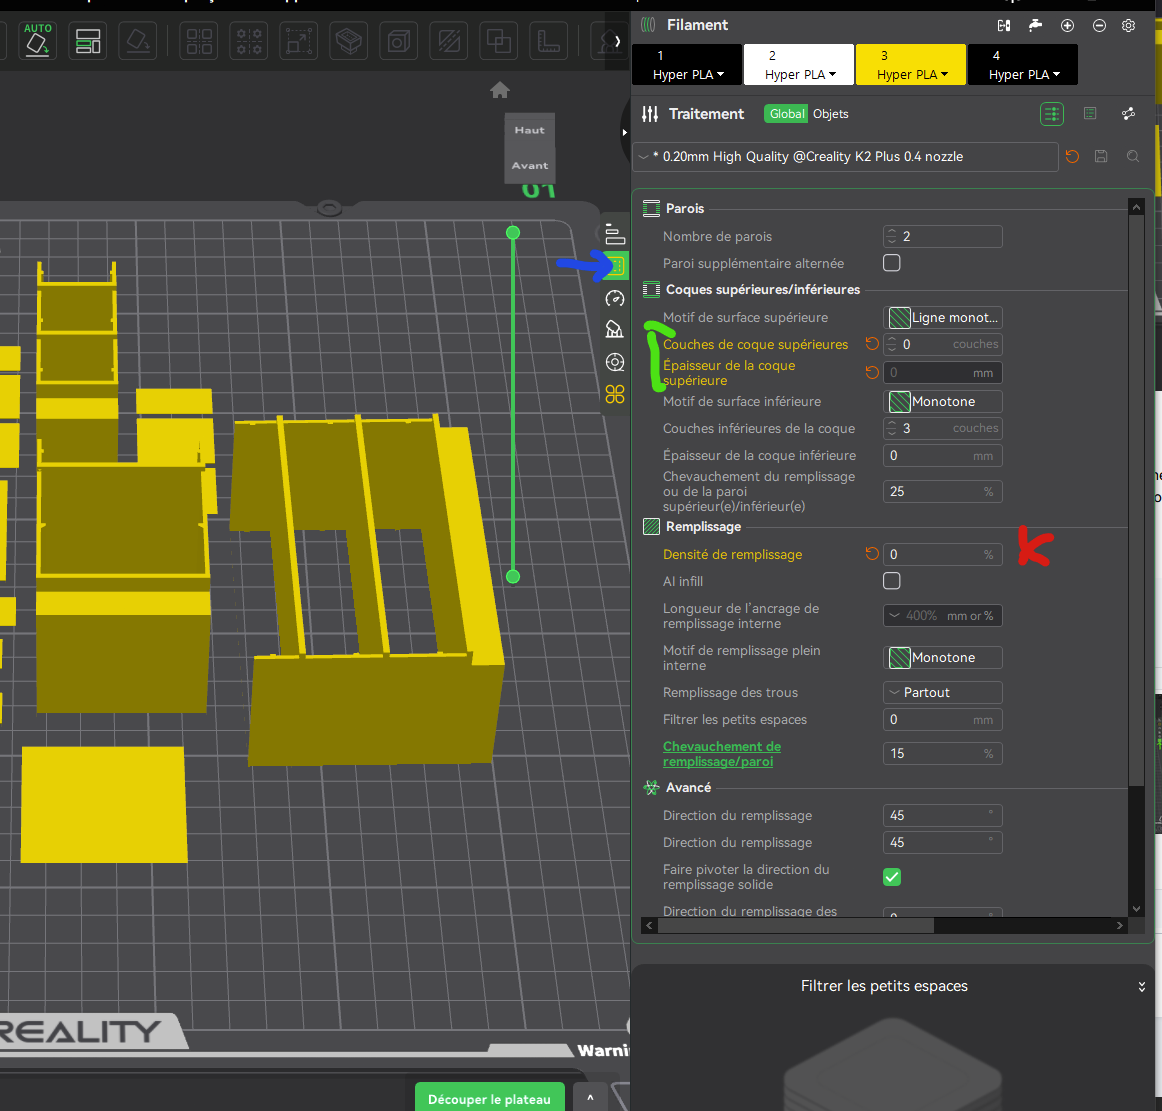Screen dimensions: 1162x1111
Task: Expand the Remplissage des trous dropdown
Action: tap(943, 692)
